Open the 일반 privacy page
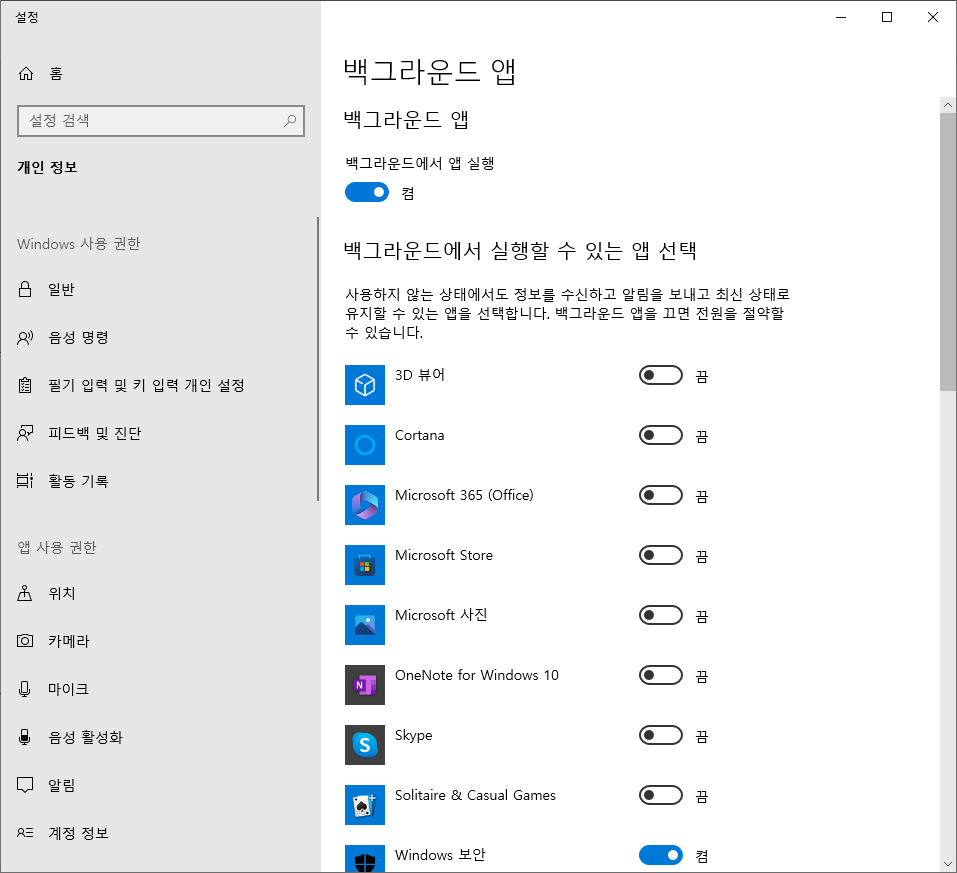 [x=159, y=289]
